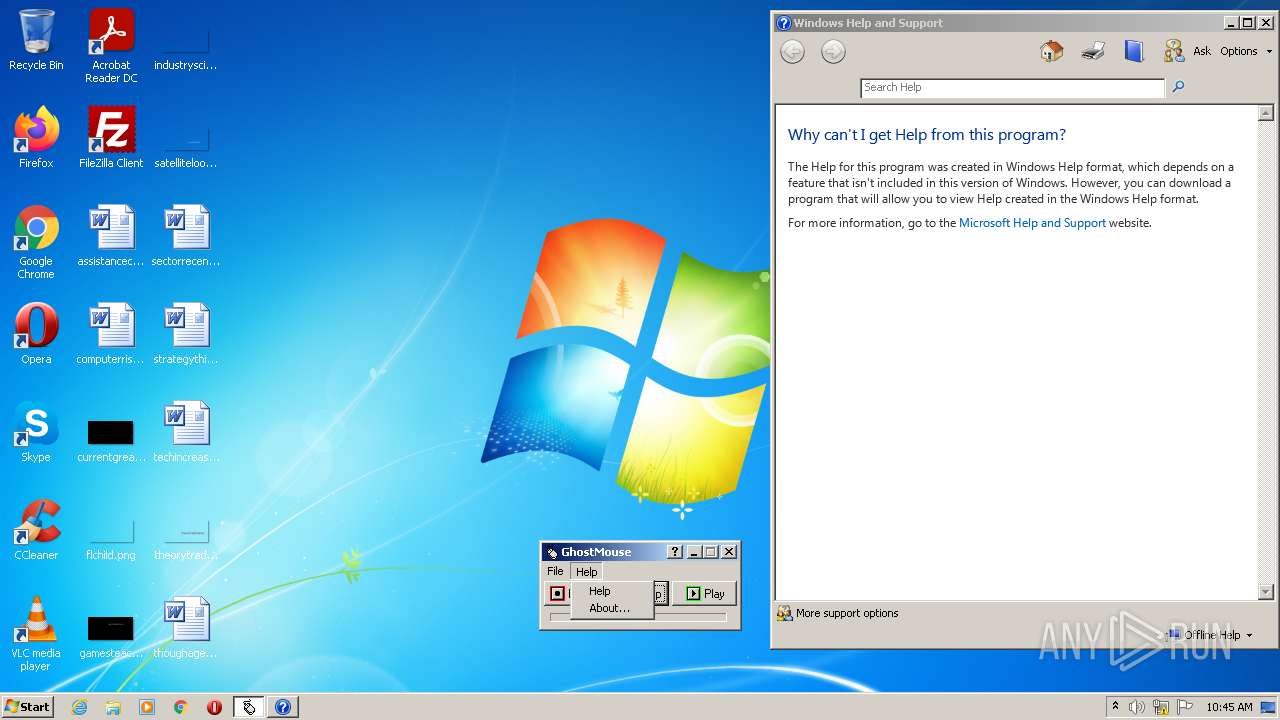Click the Back arrow in Help window
Viewport: 1280px width, 720px height.
pyautogui.click(x=792, y=52)
